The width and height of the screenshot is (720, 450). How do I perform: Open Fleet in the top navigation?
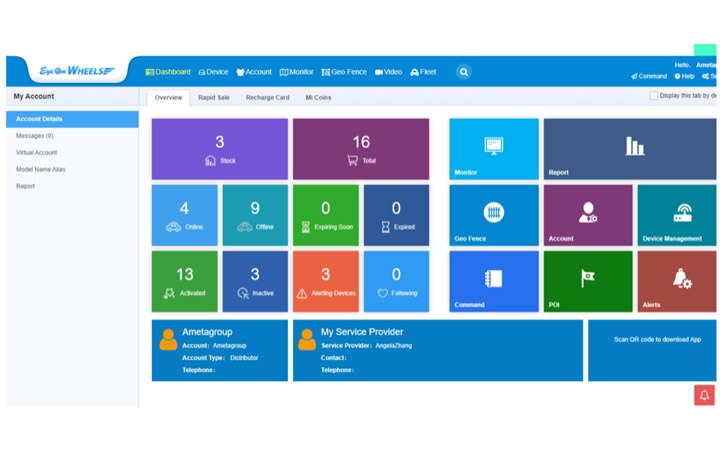click(x=423, y=72)
